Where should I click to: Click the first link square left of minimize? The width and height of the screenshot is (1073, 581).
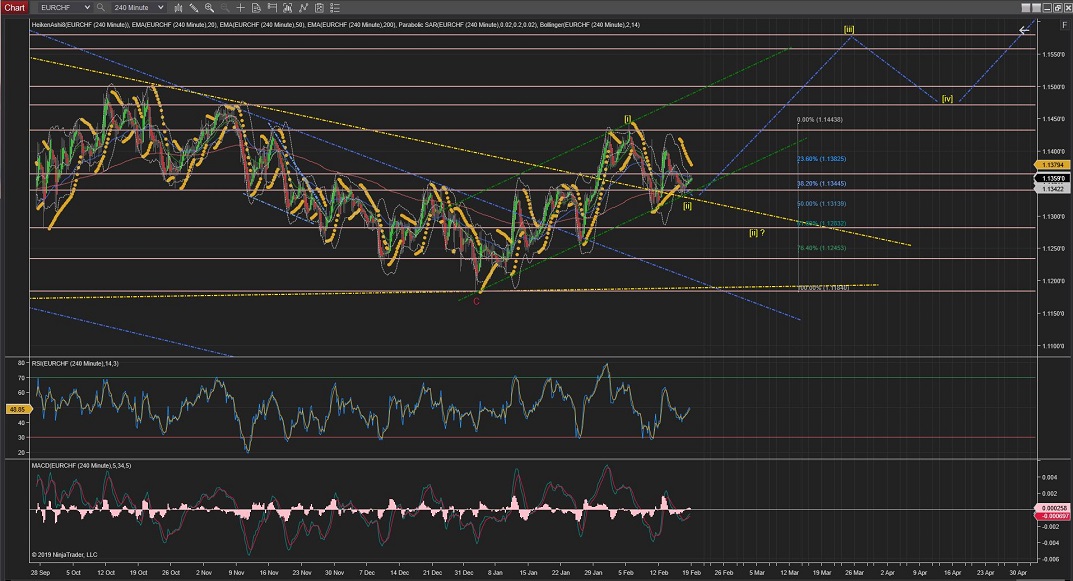pos(1026,8)
